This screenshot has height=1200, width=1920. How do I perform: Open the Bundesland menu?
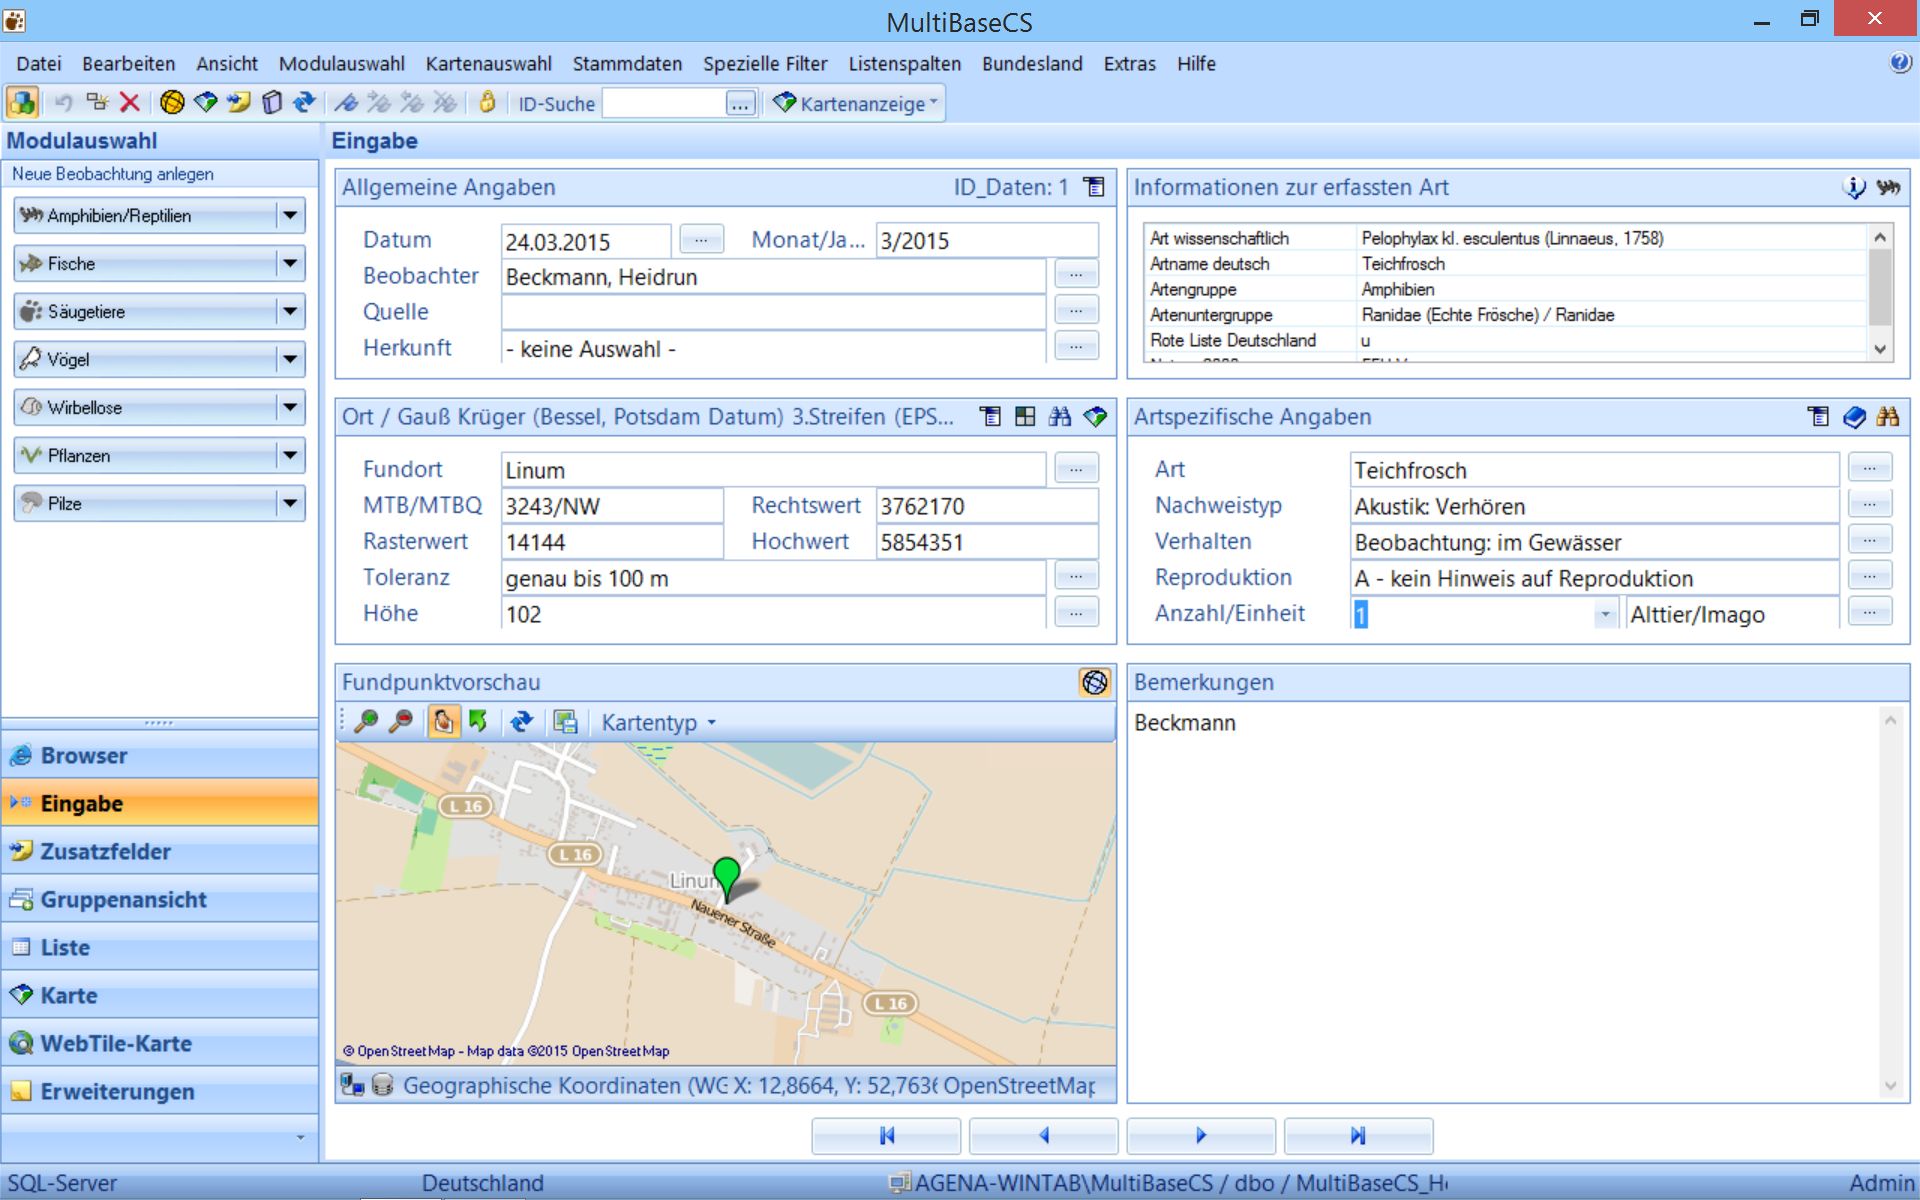click(x=1032, y=63)
